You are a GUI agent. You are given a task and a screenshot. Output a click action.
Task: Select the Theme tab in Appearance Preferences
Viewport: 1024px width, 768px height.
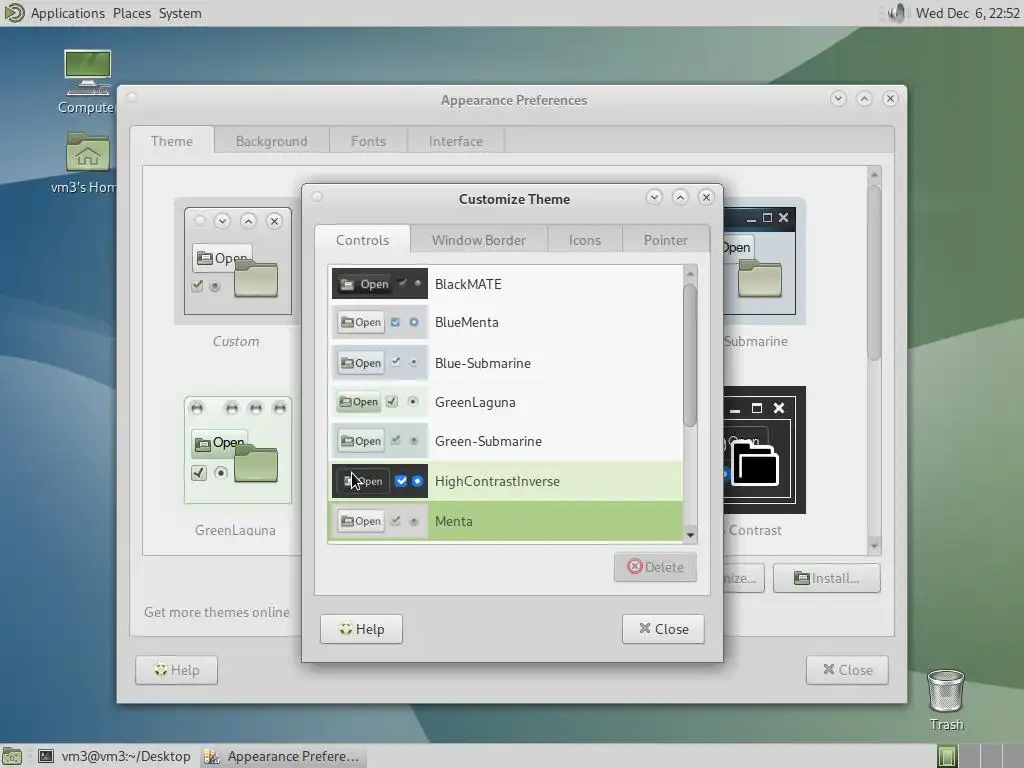click(x=172, y=141)
